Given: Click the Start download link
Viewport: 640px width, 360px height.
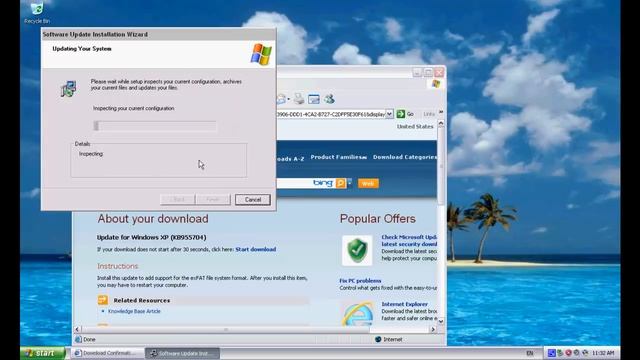Looking at the screenshot, I should pyautogui.click(x=256, y=249).
